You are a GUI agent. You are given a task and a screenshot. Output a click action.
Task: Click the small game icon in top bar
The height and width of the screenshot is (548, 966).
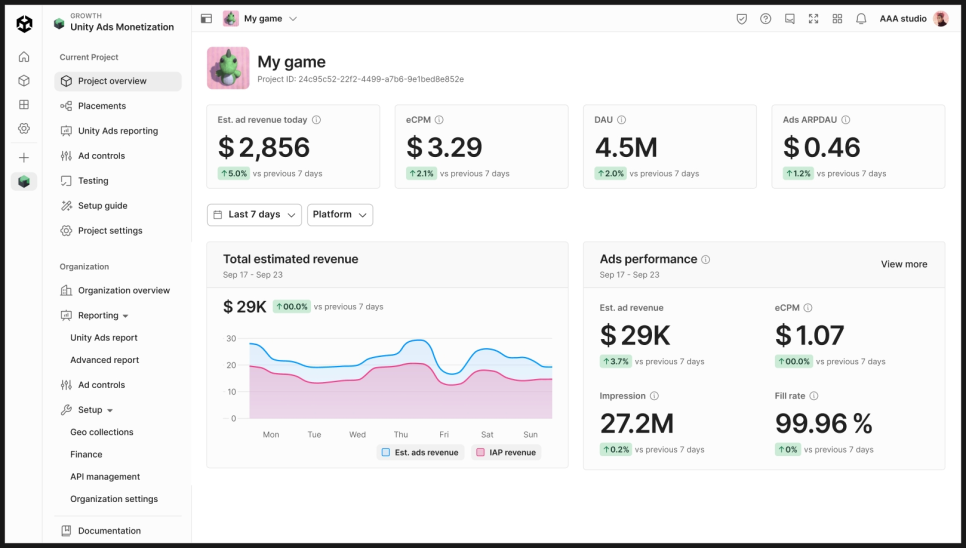(231, 18)
